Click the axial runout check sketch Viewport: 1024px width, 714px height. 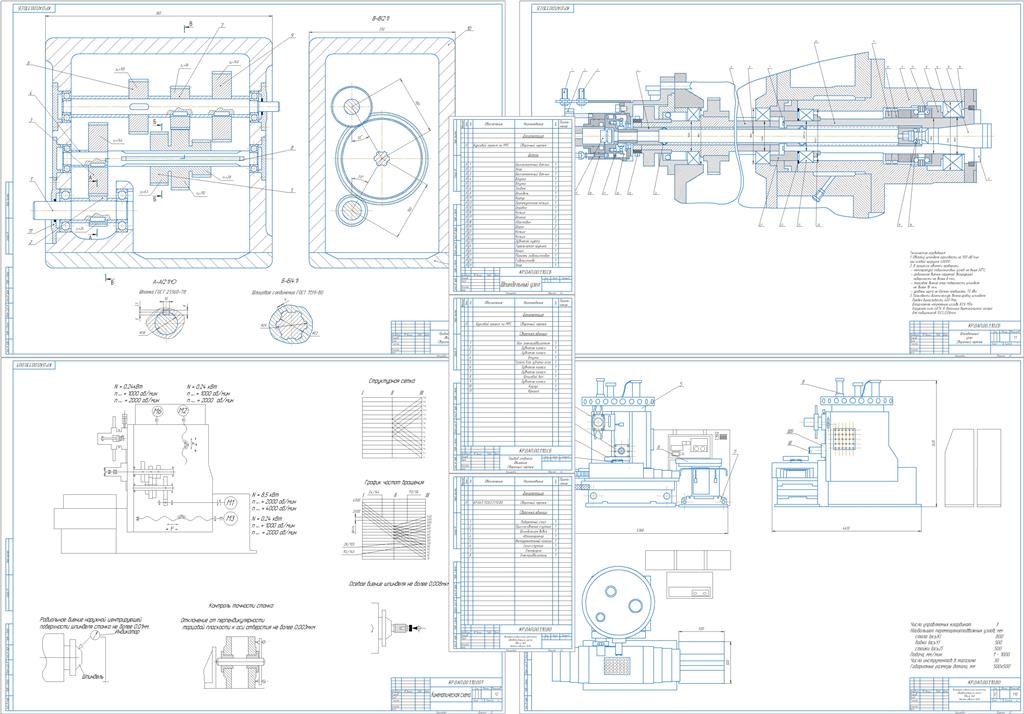396,628
